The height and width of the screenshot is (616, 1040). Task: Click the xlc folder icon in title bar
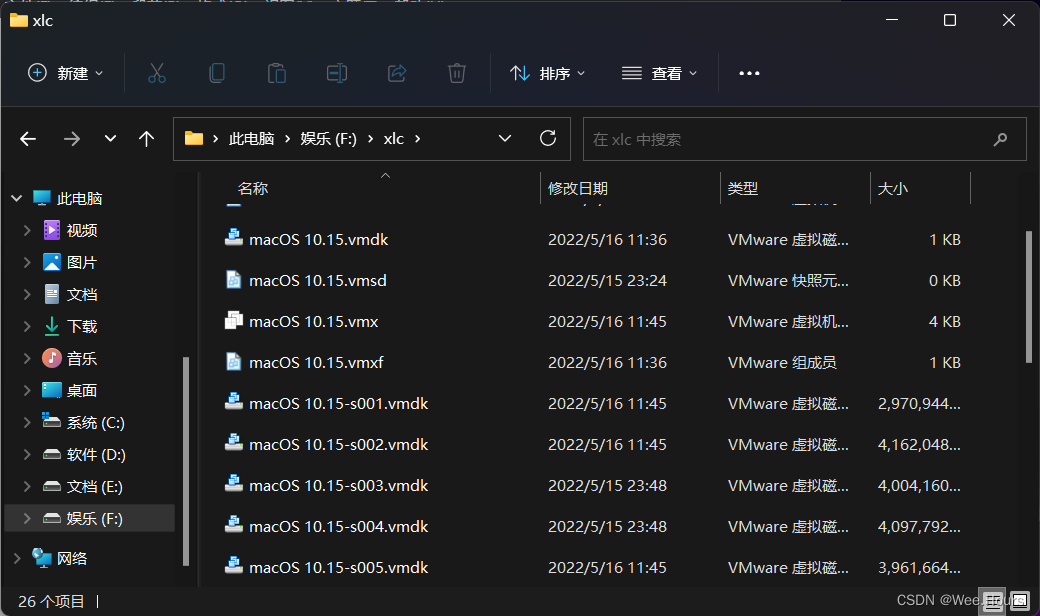[x=19, y=20]
